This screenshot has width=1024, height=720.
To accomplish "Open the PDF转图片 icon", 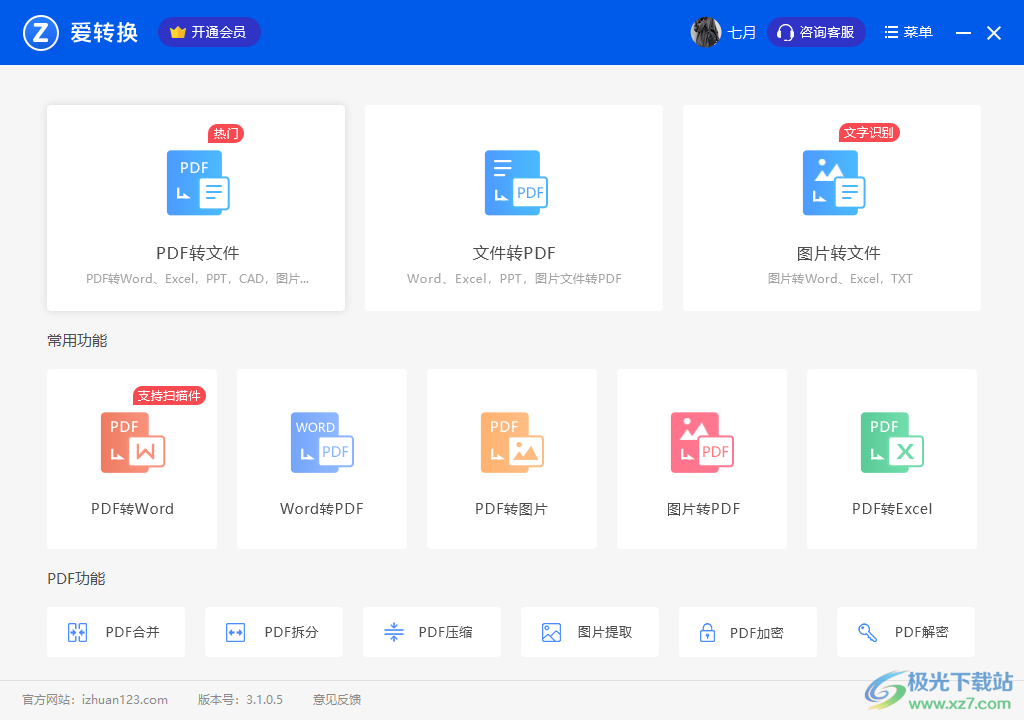I will click(x=512, y=443).
